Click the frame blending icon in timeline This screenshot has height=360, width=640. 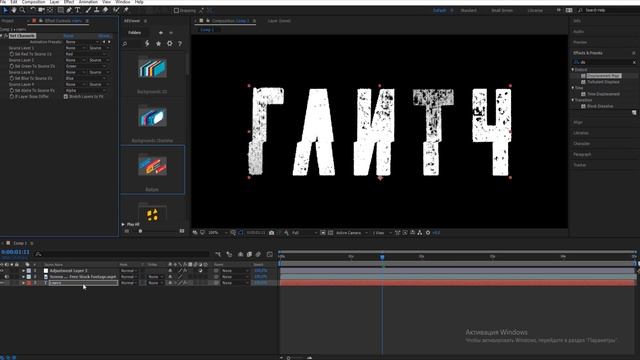click(249, 254)
